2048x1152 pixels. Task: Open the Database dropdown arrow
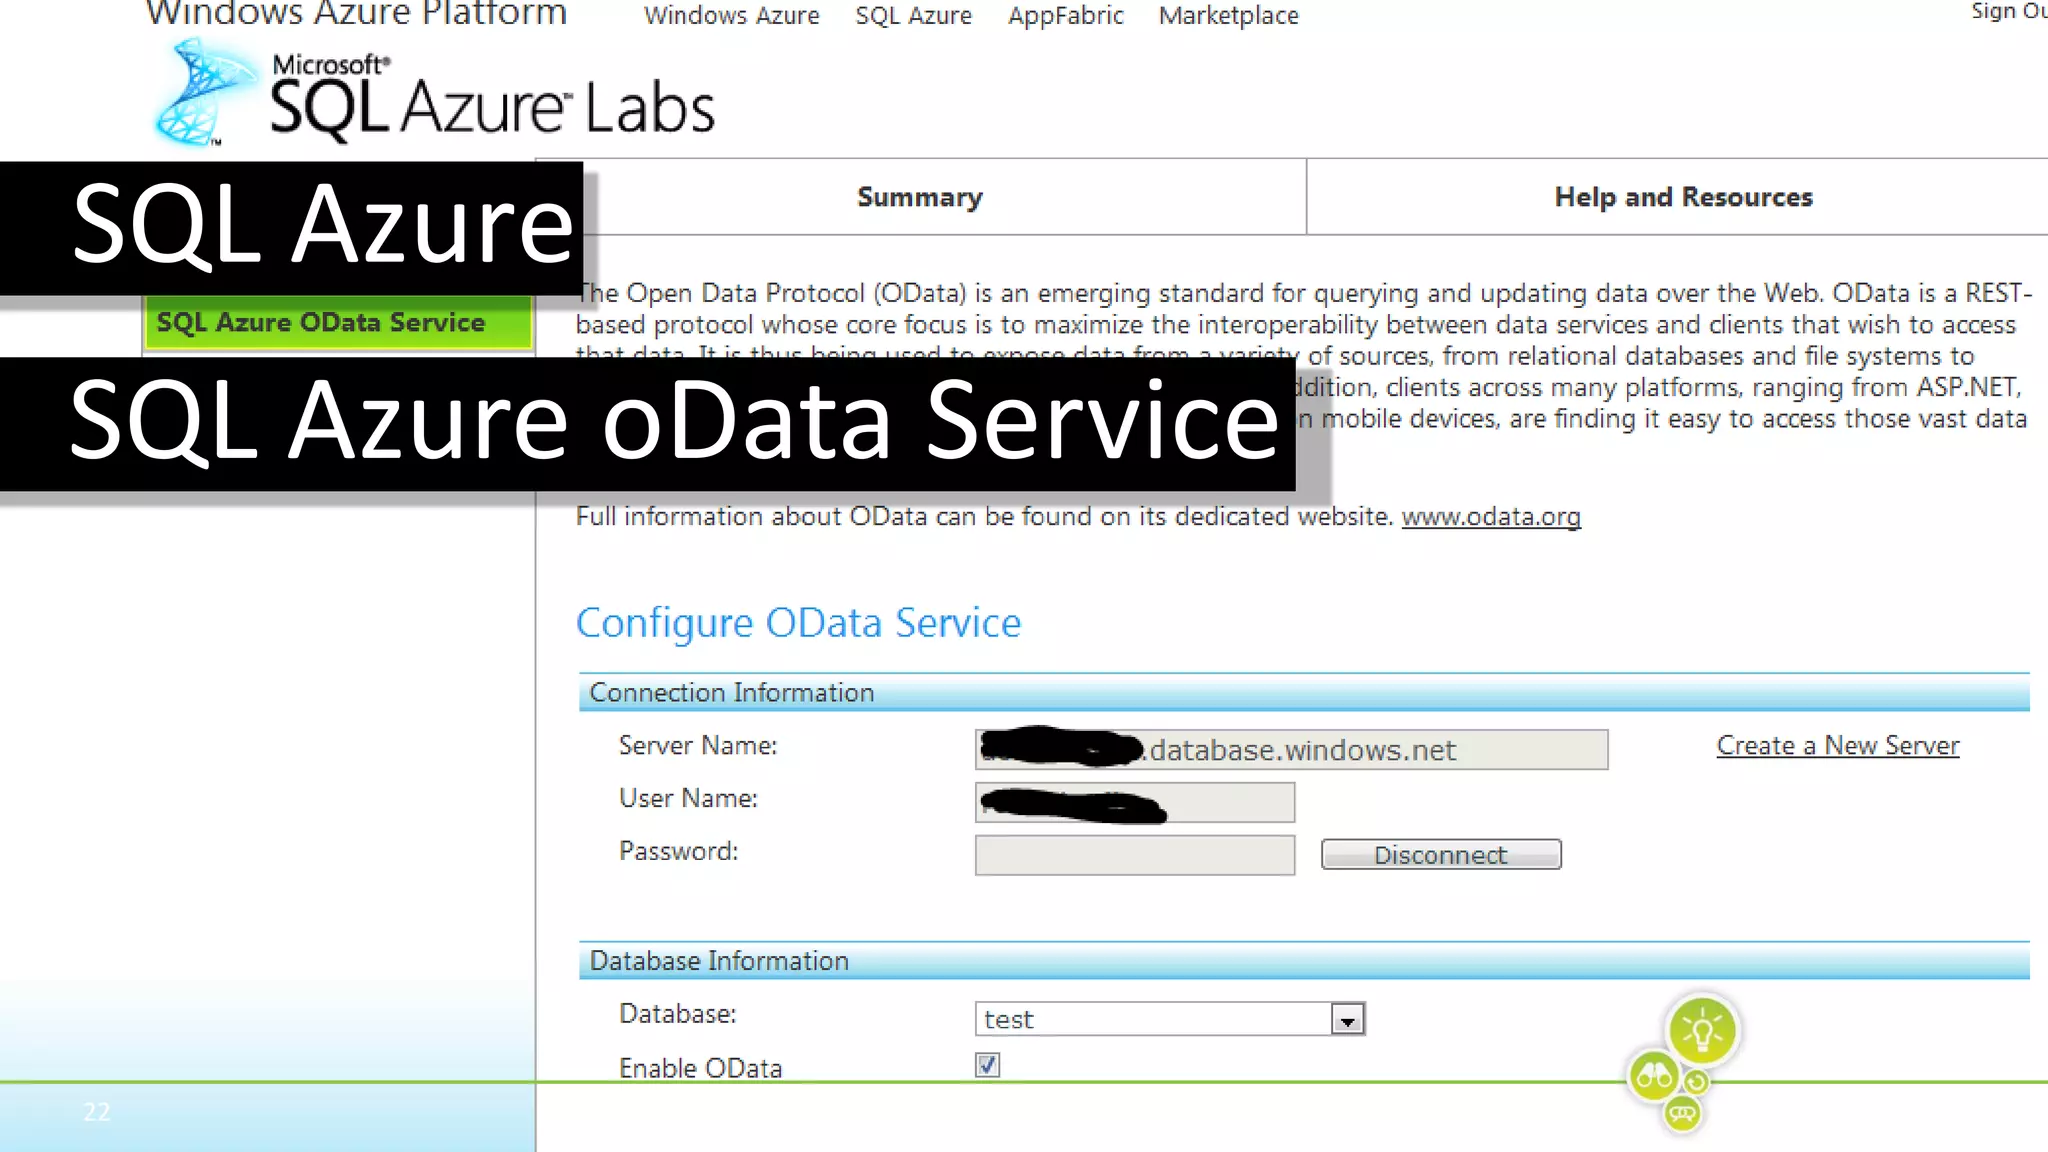(1348, 1019)
